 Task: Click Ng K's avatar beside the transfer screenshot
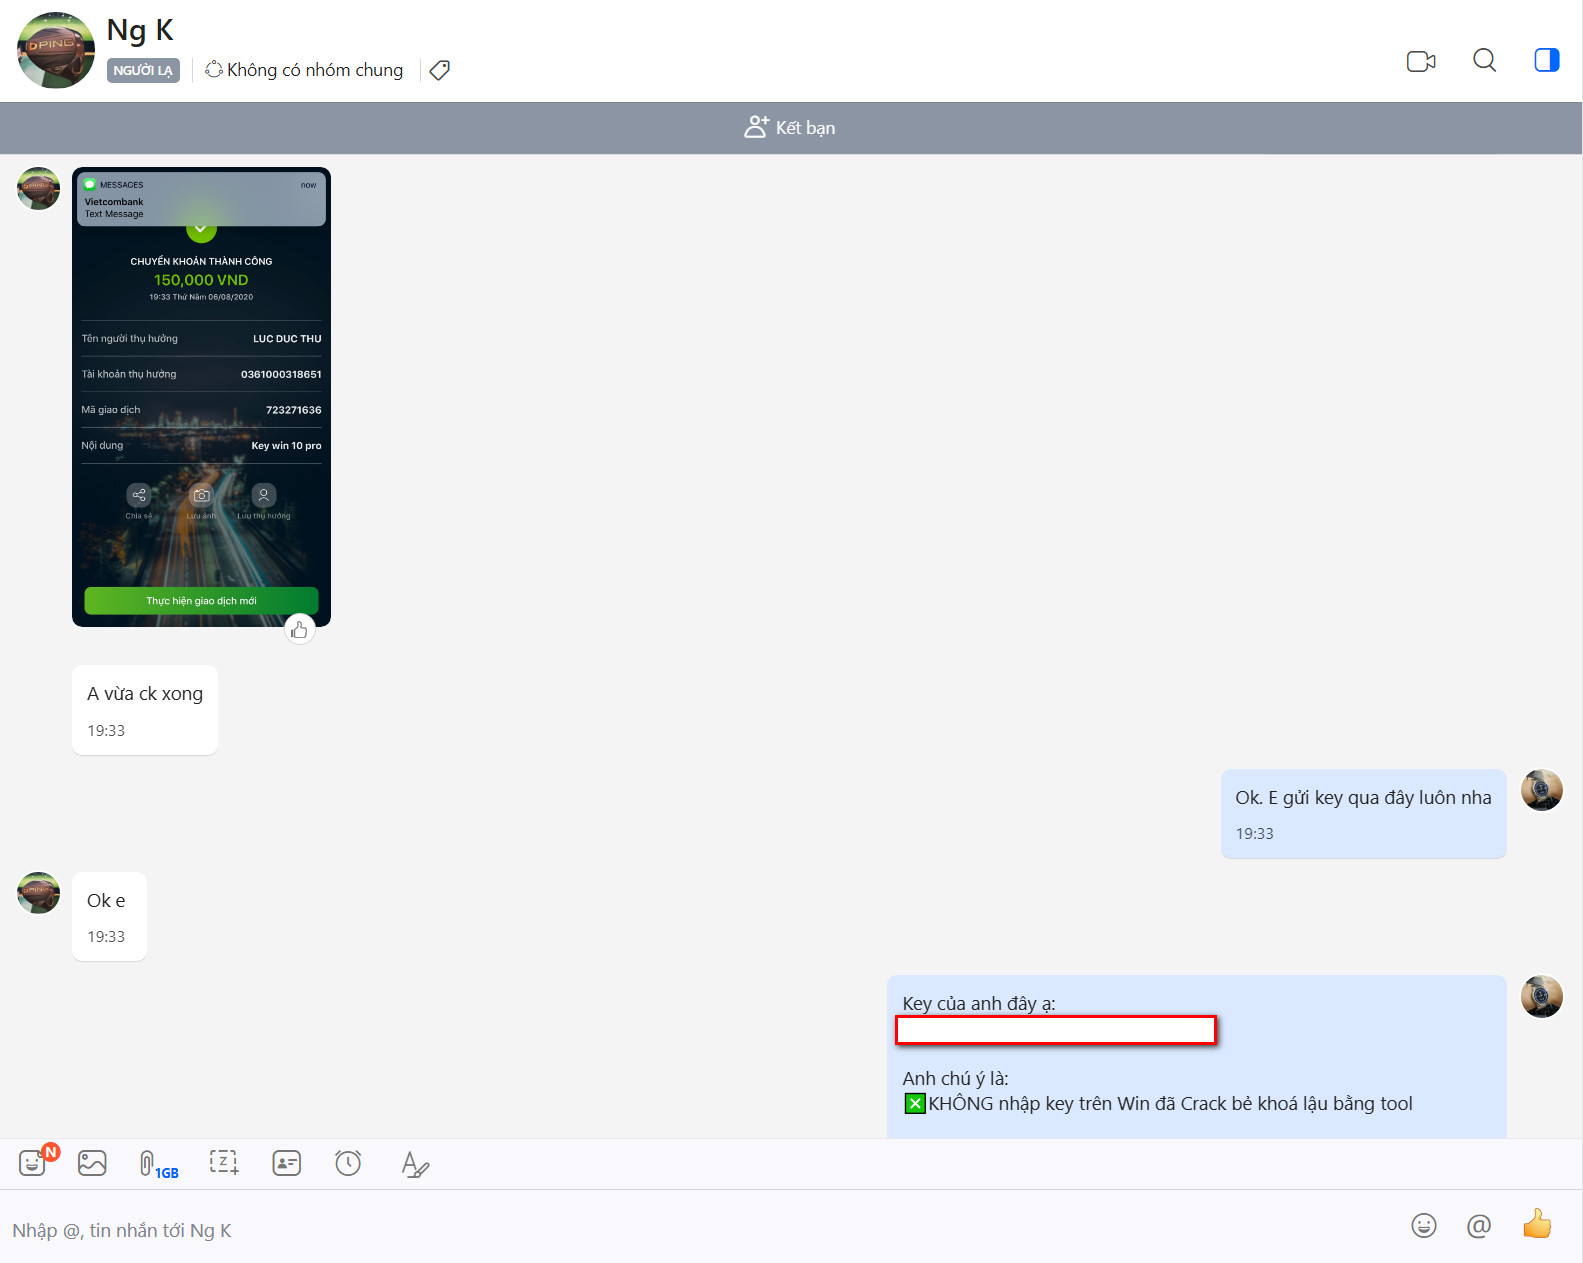(39, 188)
